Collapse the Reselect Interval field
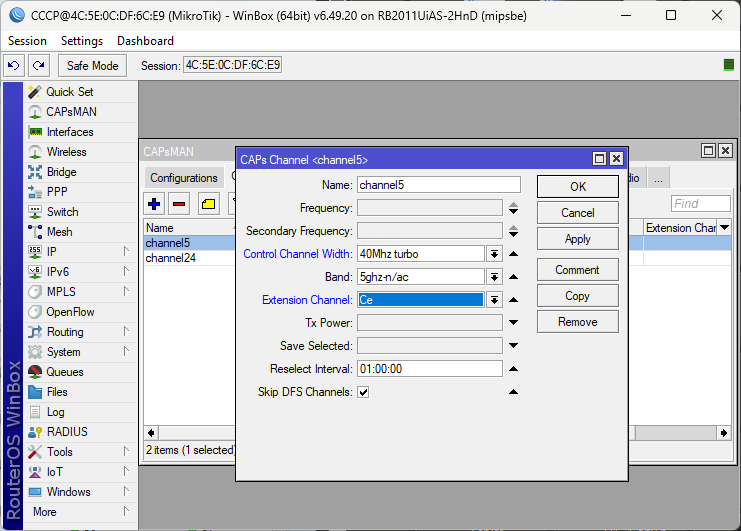 click(514, 368)
